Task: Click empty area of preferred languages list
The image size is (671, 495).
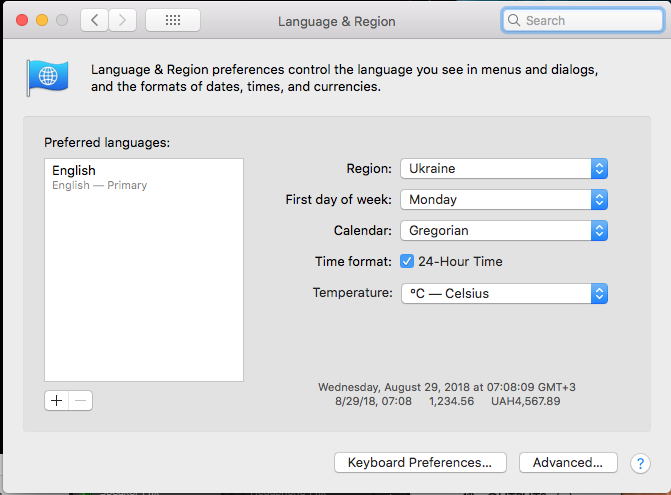Action: [143, 290]
